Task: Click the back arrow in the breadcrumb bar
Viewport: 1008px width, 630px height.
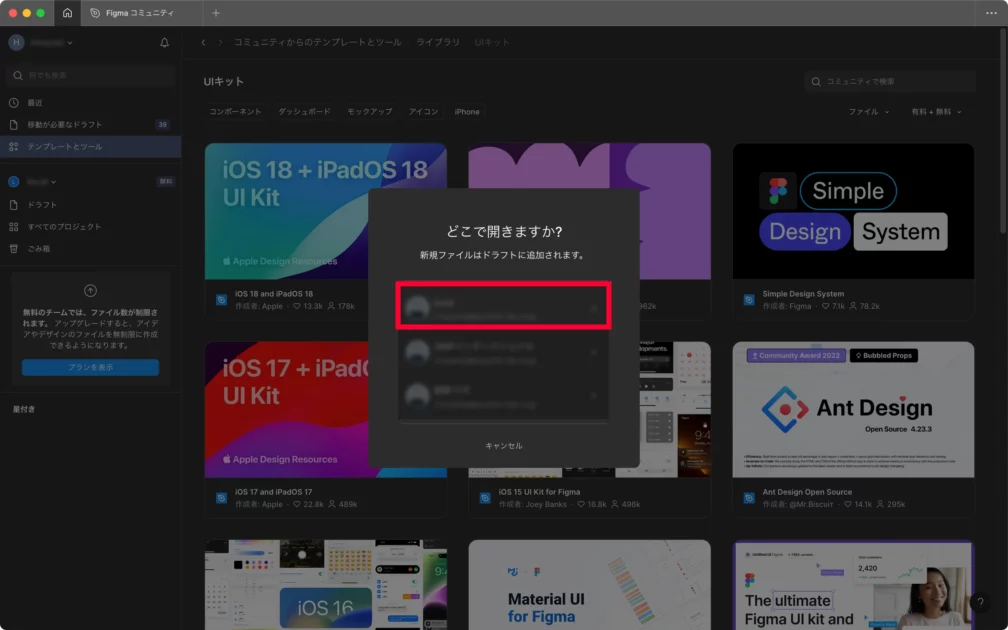Action: click(x=204, y=43)
